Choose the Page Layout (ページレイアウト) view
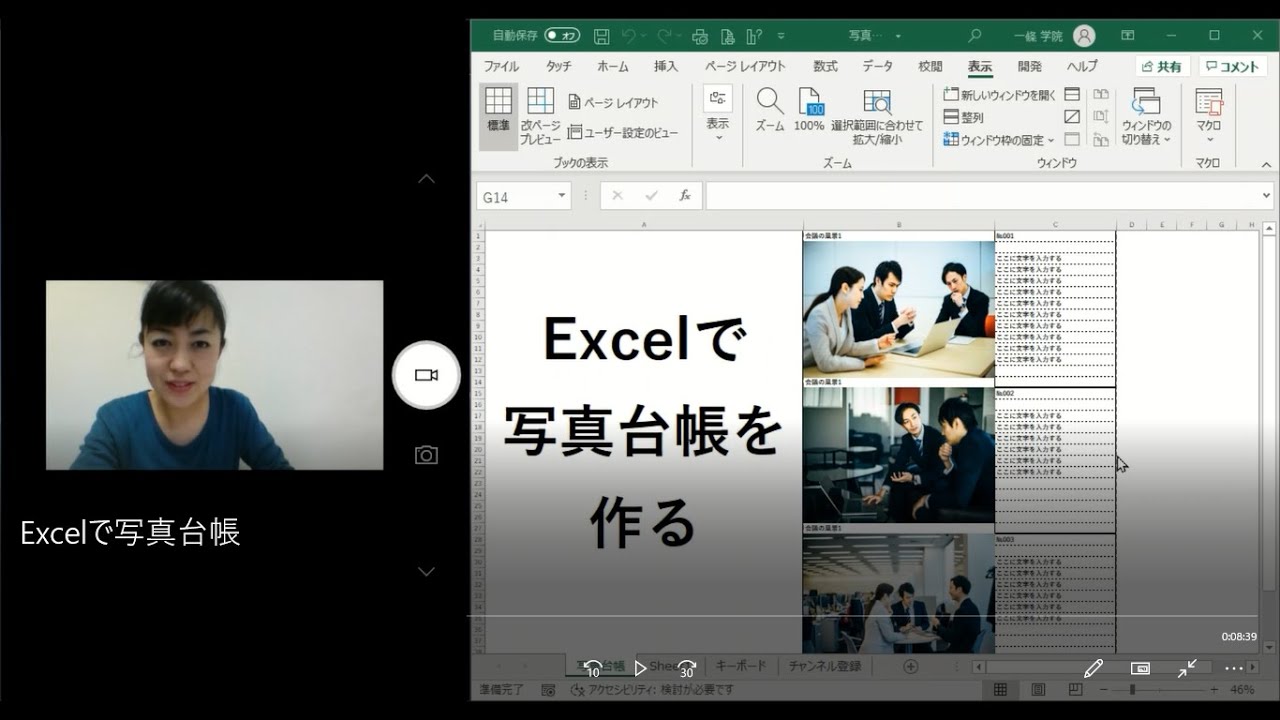 [613, 102]
